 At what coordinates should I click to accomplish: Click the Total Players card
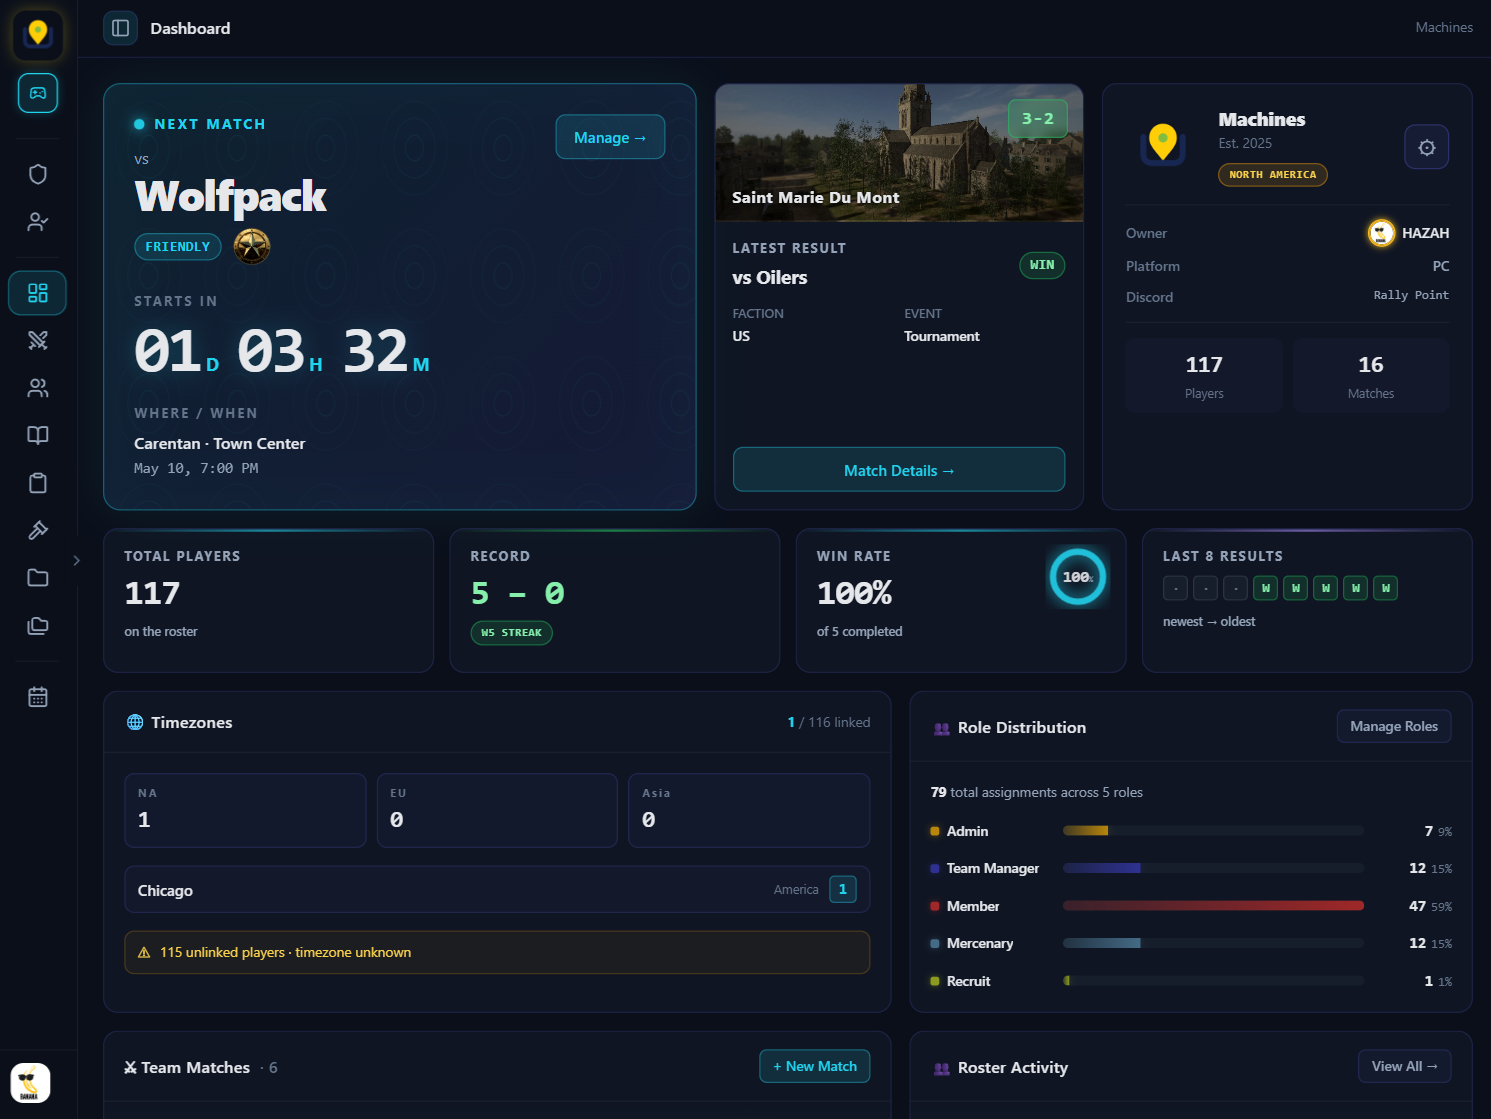pos(268,601)
